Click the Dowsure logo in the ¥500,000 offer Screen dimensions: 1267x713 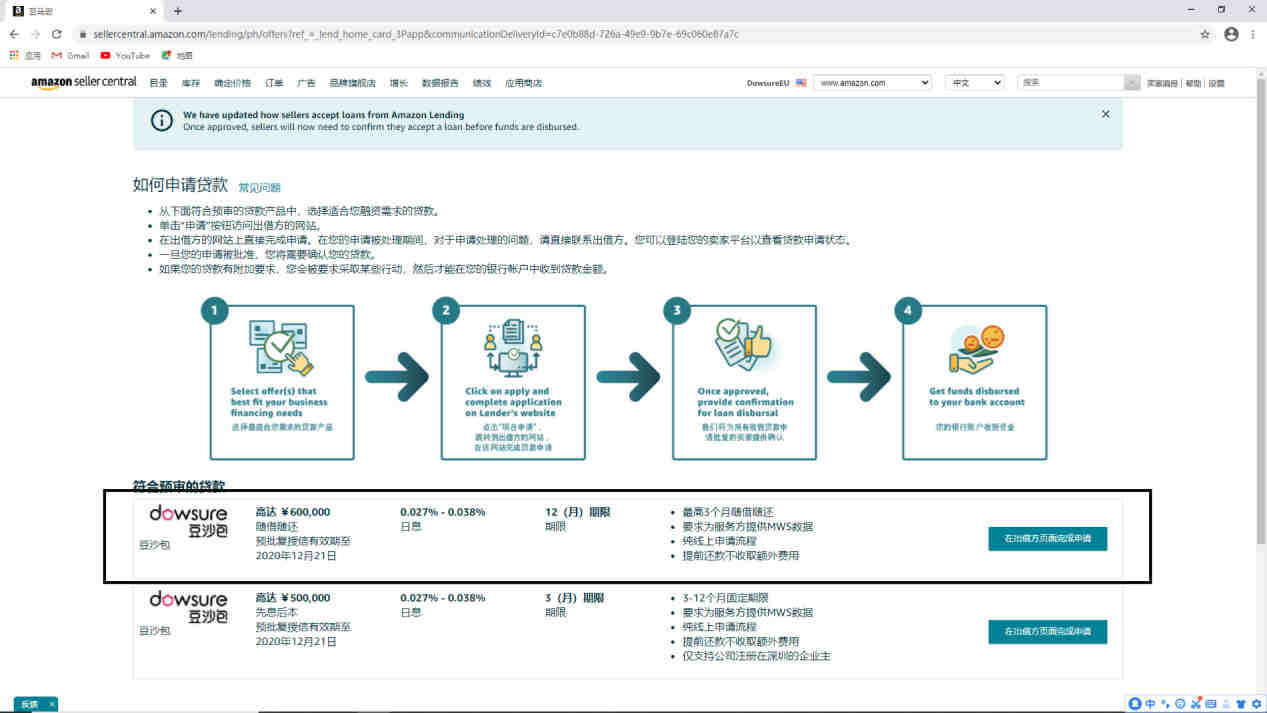coord(188,607)
